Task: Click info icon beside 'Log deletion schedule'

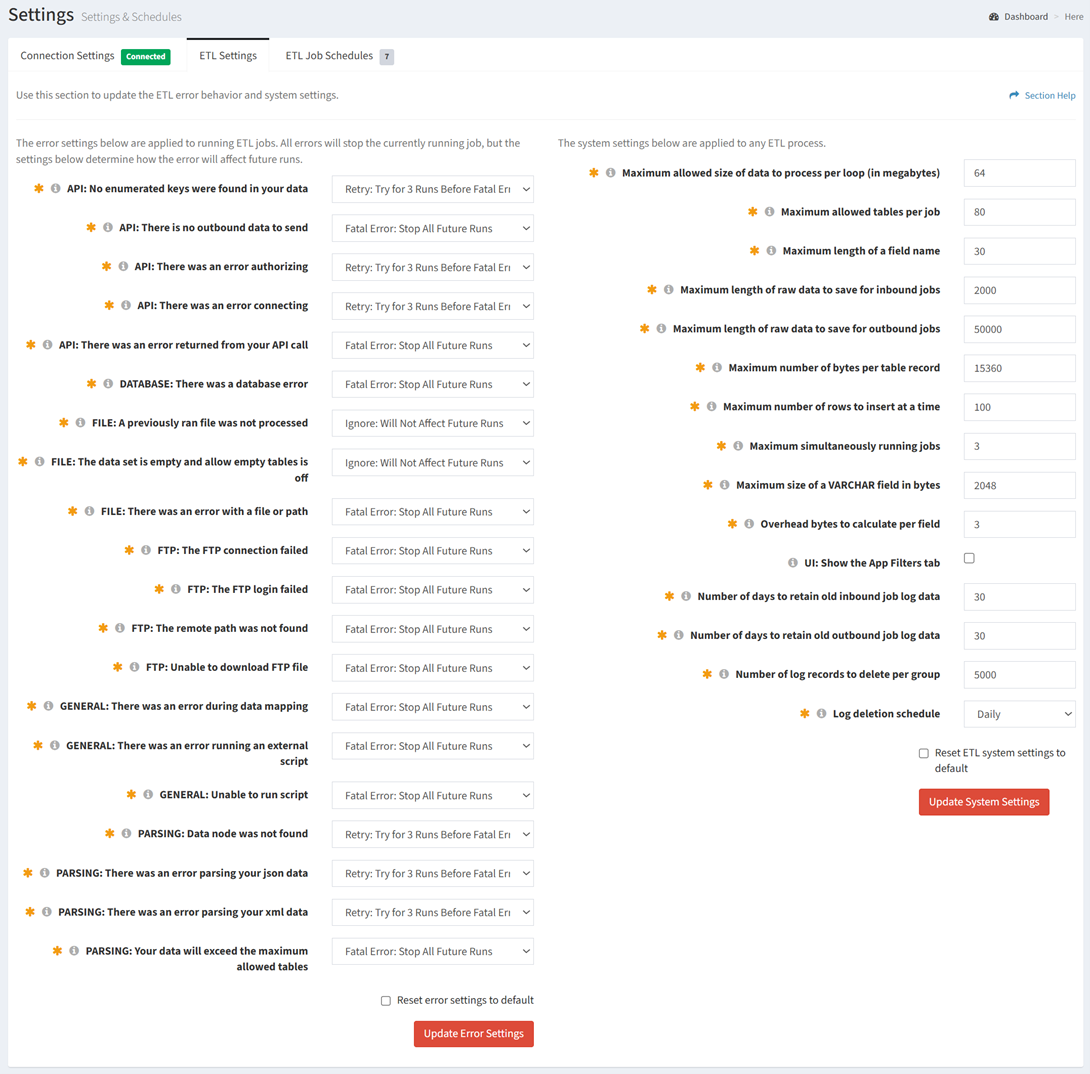Action: [821, 714]
